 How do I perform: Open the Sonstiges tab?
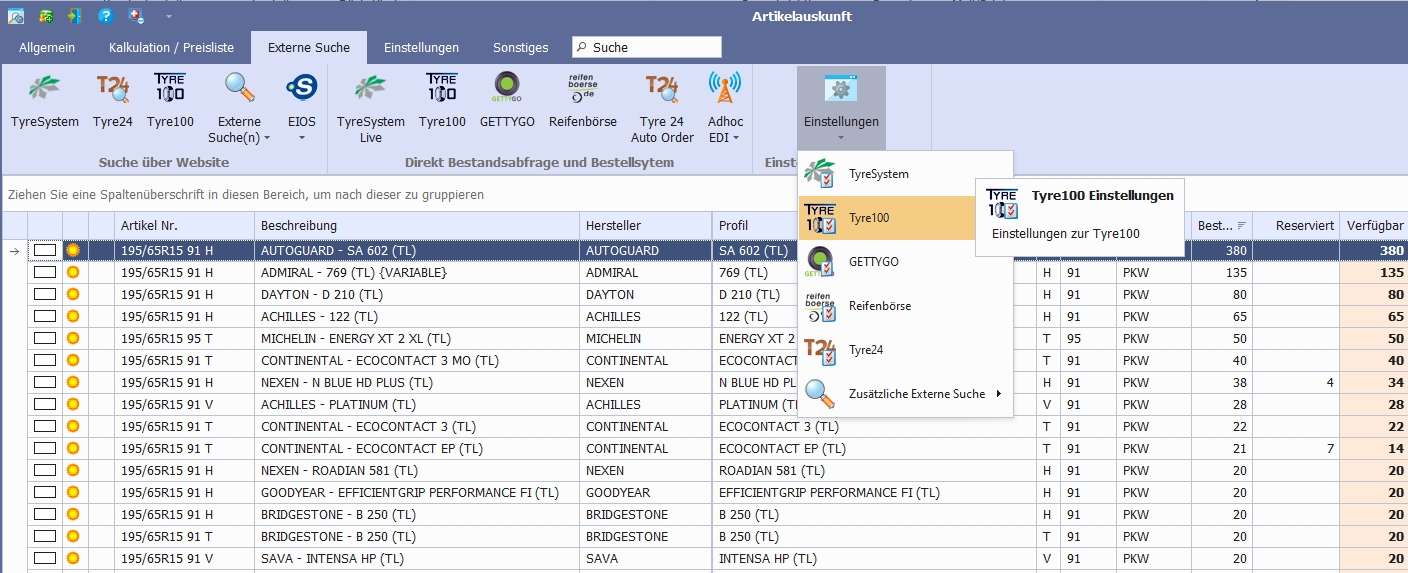(521, 47)
